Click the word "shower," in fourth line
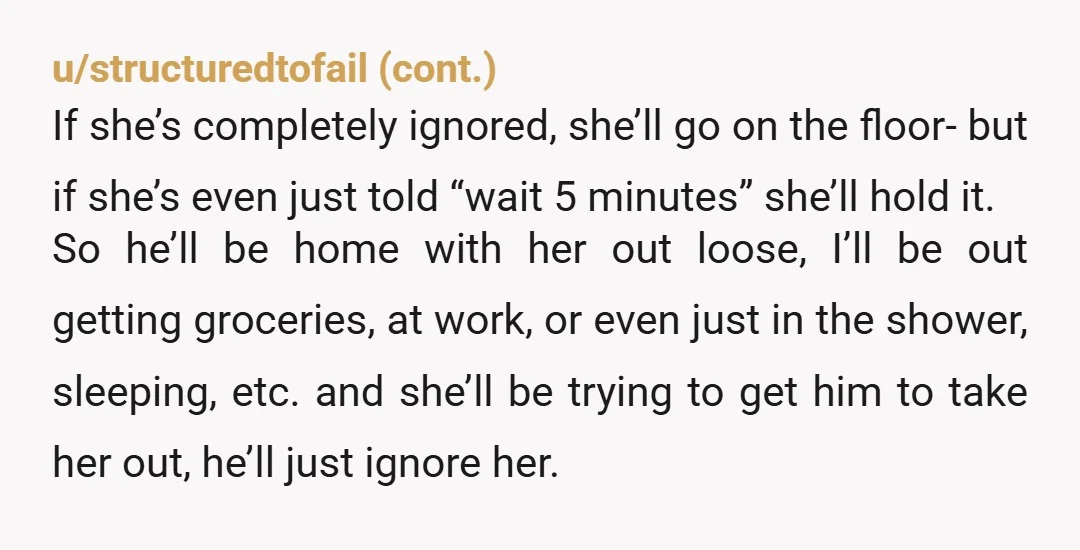1080x550 pixels. (957, 320)
